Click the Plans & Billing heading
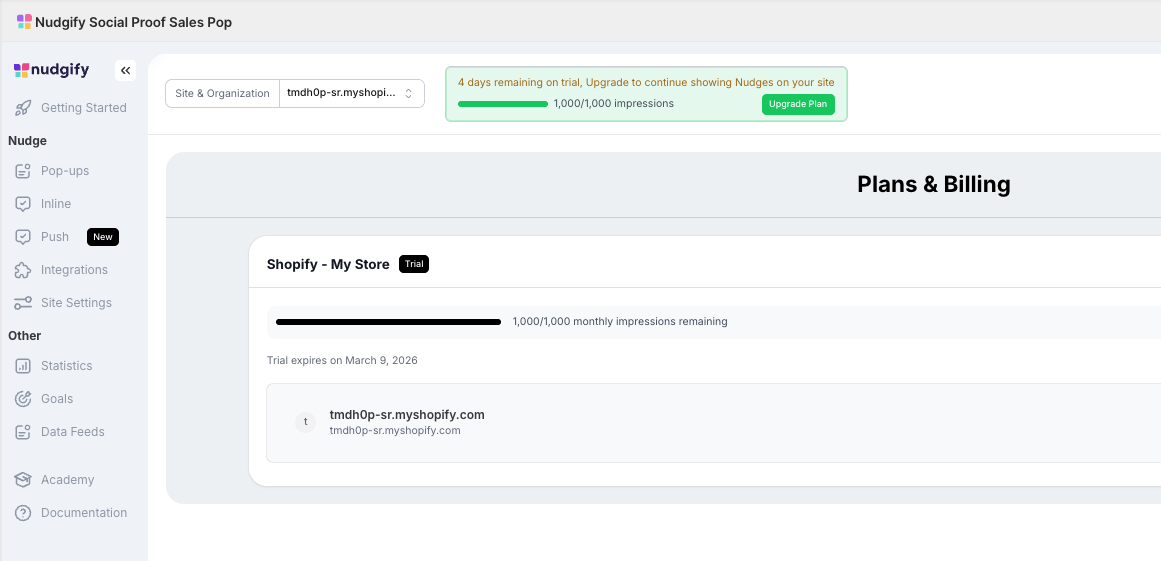This screenshot has height=561, width=1161. 934,184
